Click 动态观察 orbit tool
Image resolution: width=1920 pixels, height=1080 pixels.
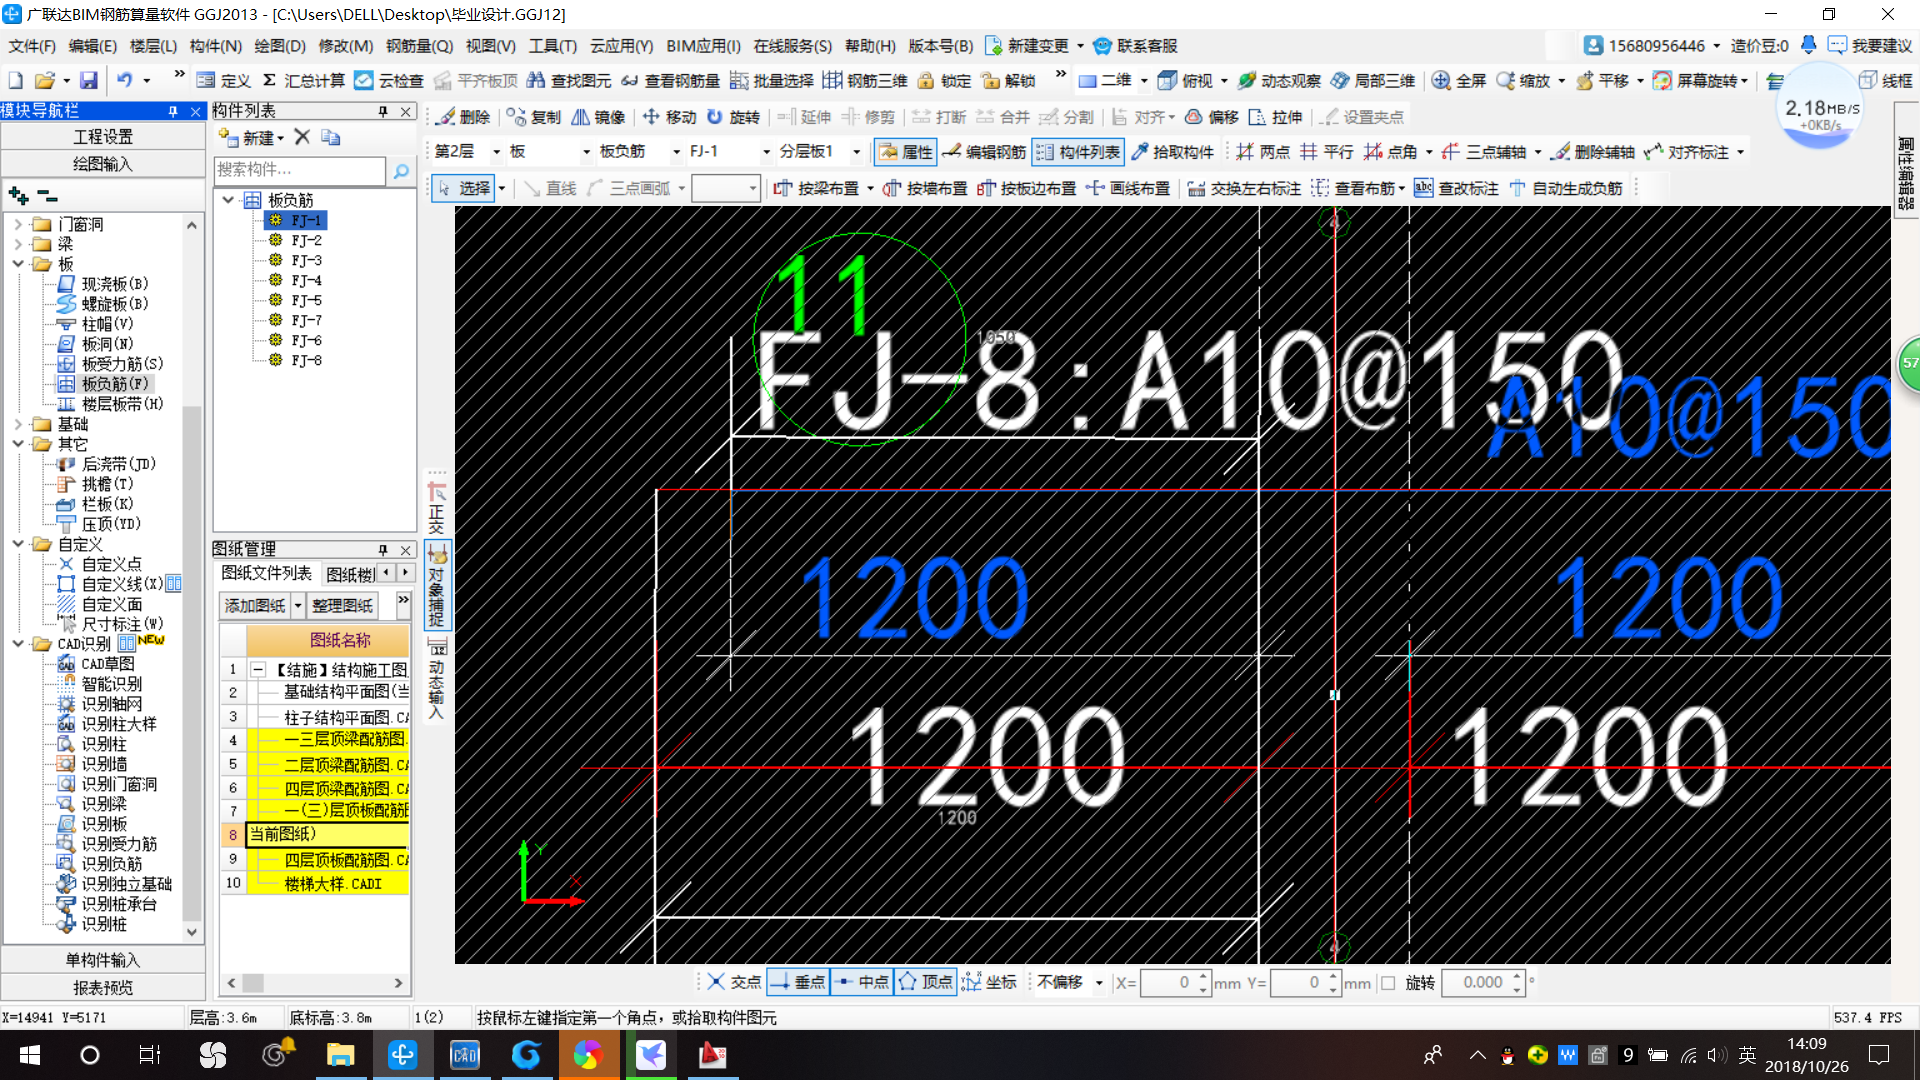pyautogui.click(x=1279, y=81)
